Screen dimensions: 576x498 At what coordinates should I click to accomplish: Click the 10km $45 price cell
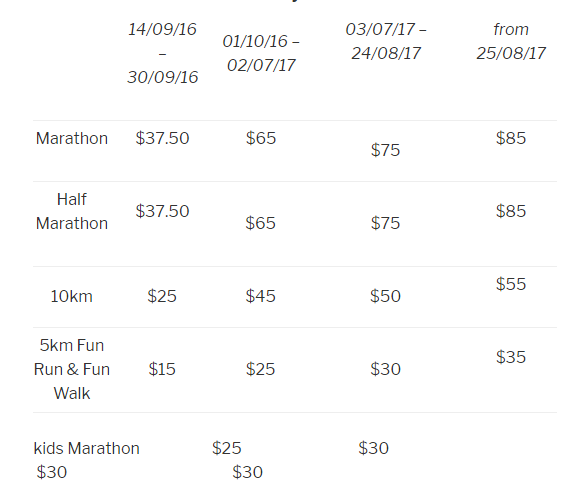point(260,296)
